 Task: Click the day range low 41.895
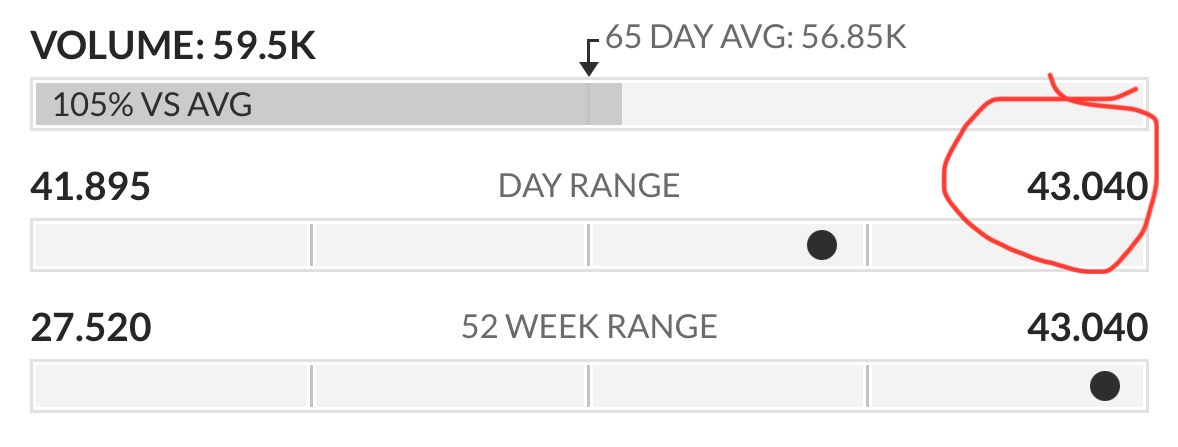pos(90,186)
